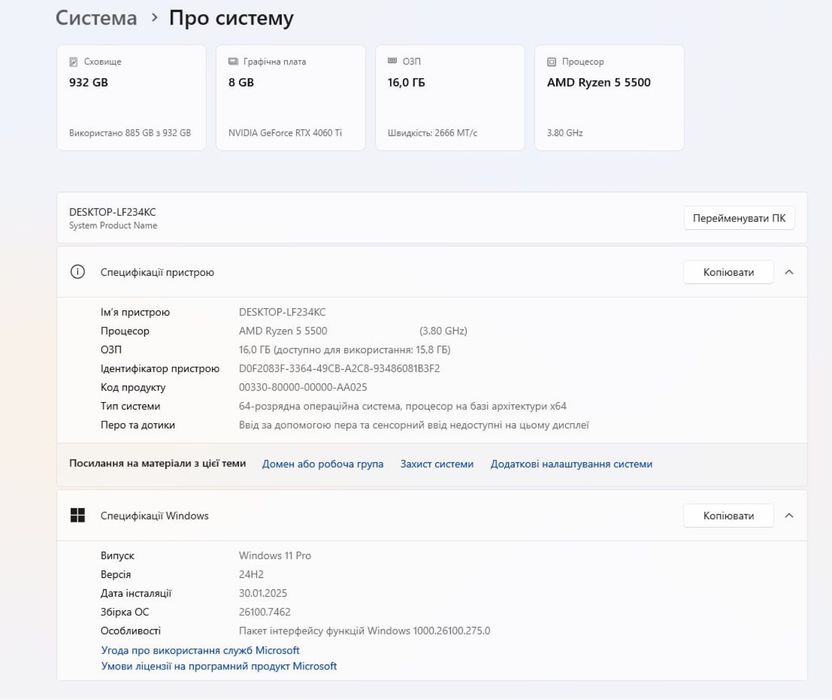Viewport: 832px width, 700px height.
Task: Click the processor icon beside Процесор label
Action: 552,62
